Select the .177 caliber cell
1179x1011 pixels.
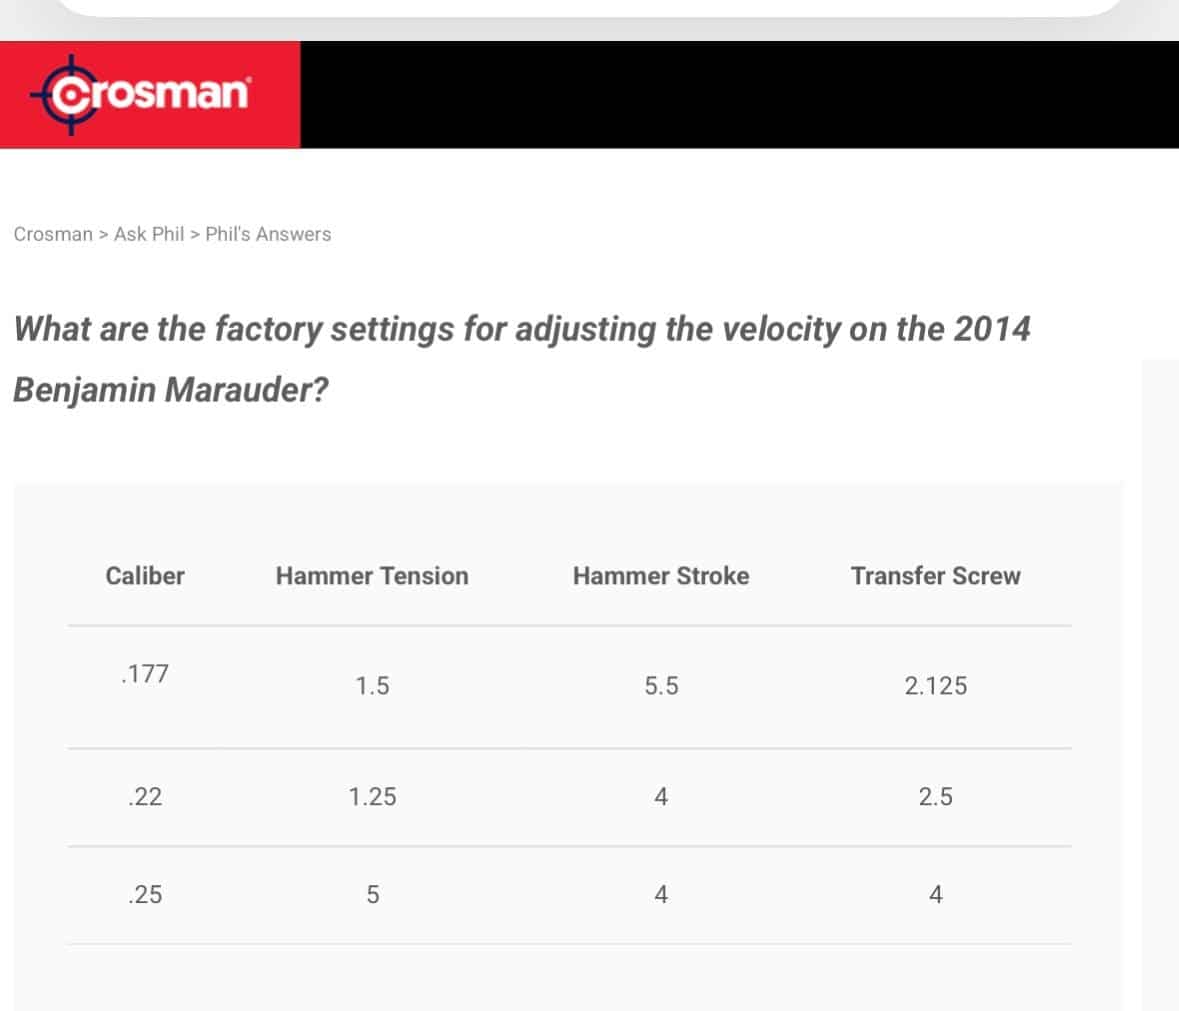(145, 674)
